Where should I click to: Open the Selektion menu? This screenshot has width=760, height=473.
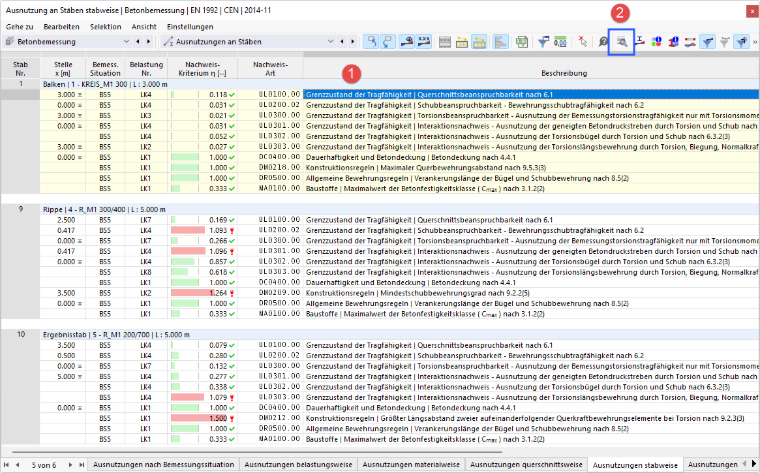click(105, 27)
